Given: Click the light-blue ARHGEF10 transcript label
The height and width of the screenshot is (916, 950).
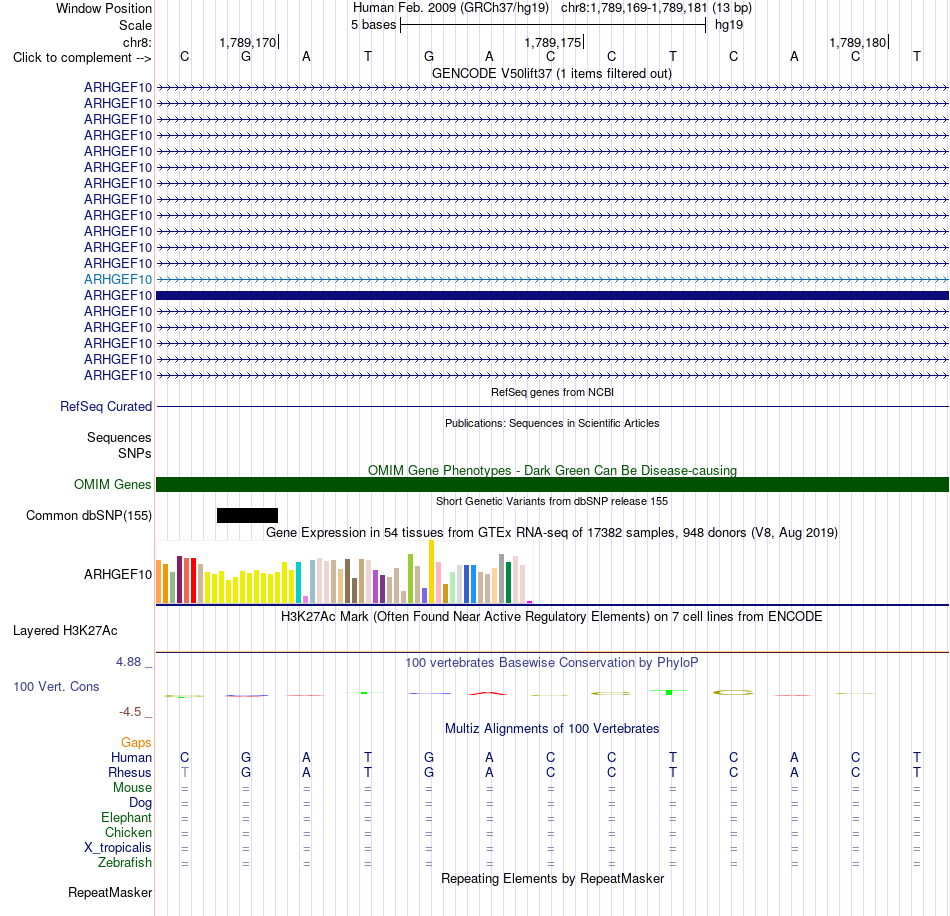Looking at the screenshot, I should 118,279.
